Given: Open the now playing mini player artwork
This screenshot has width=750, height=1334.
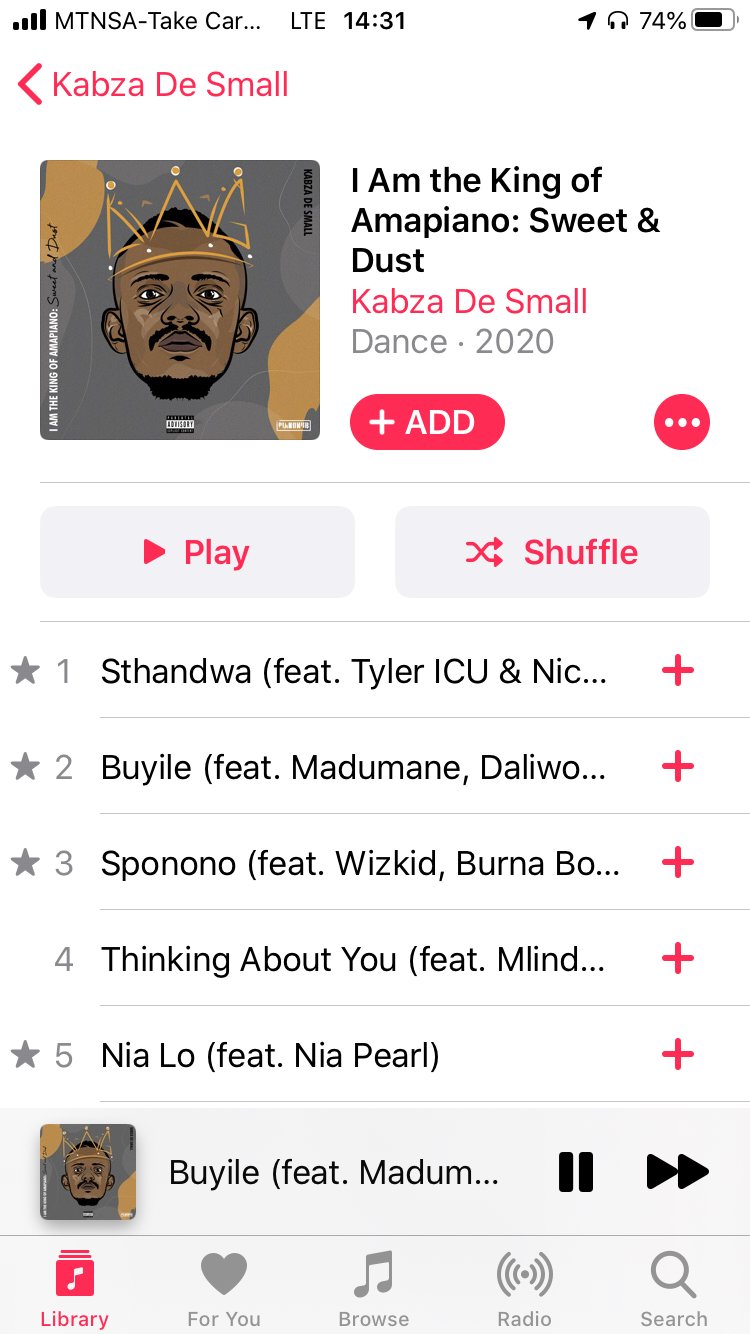Looking at the screenshot, I should pyautogui.click(x=88, y=1172).
